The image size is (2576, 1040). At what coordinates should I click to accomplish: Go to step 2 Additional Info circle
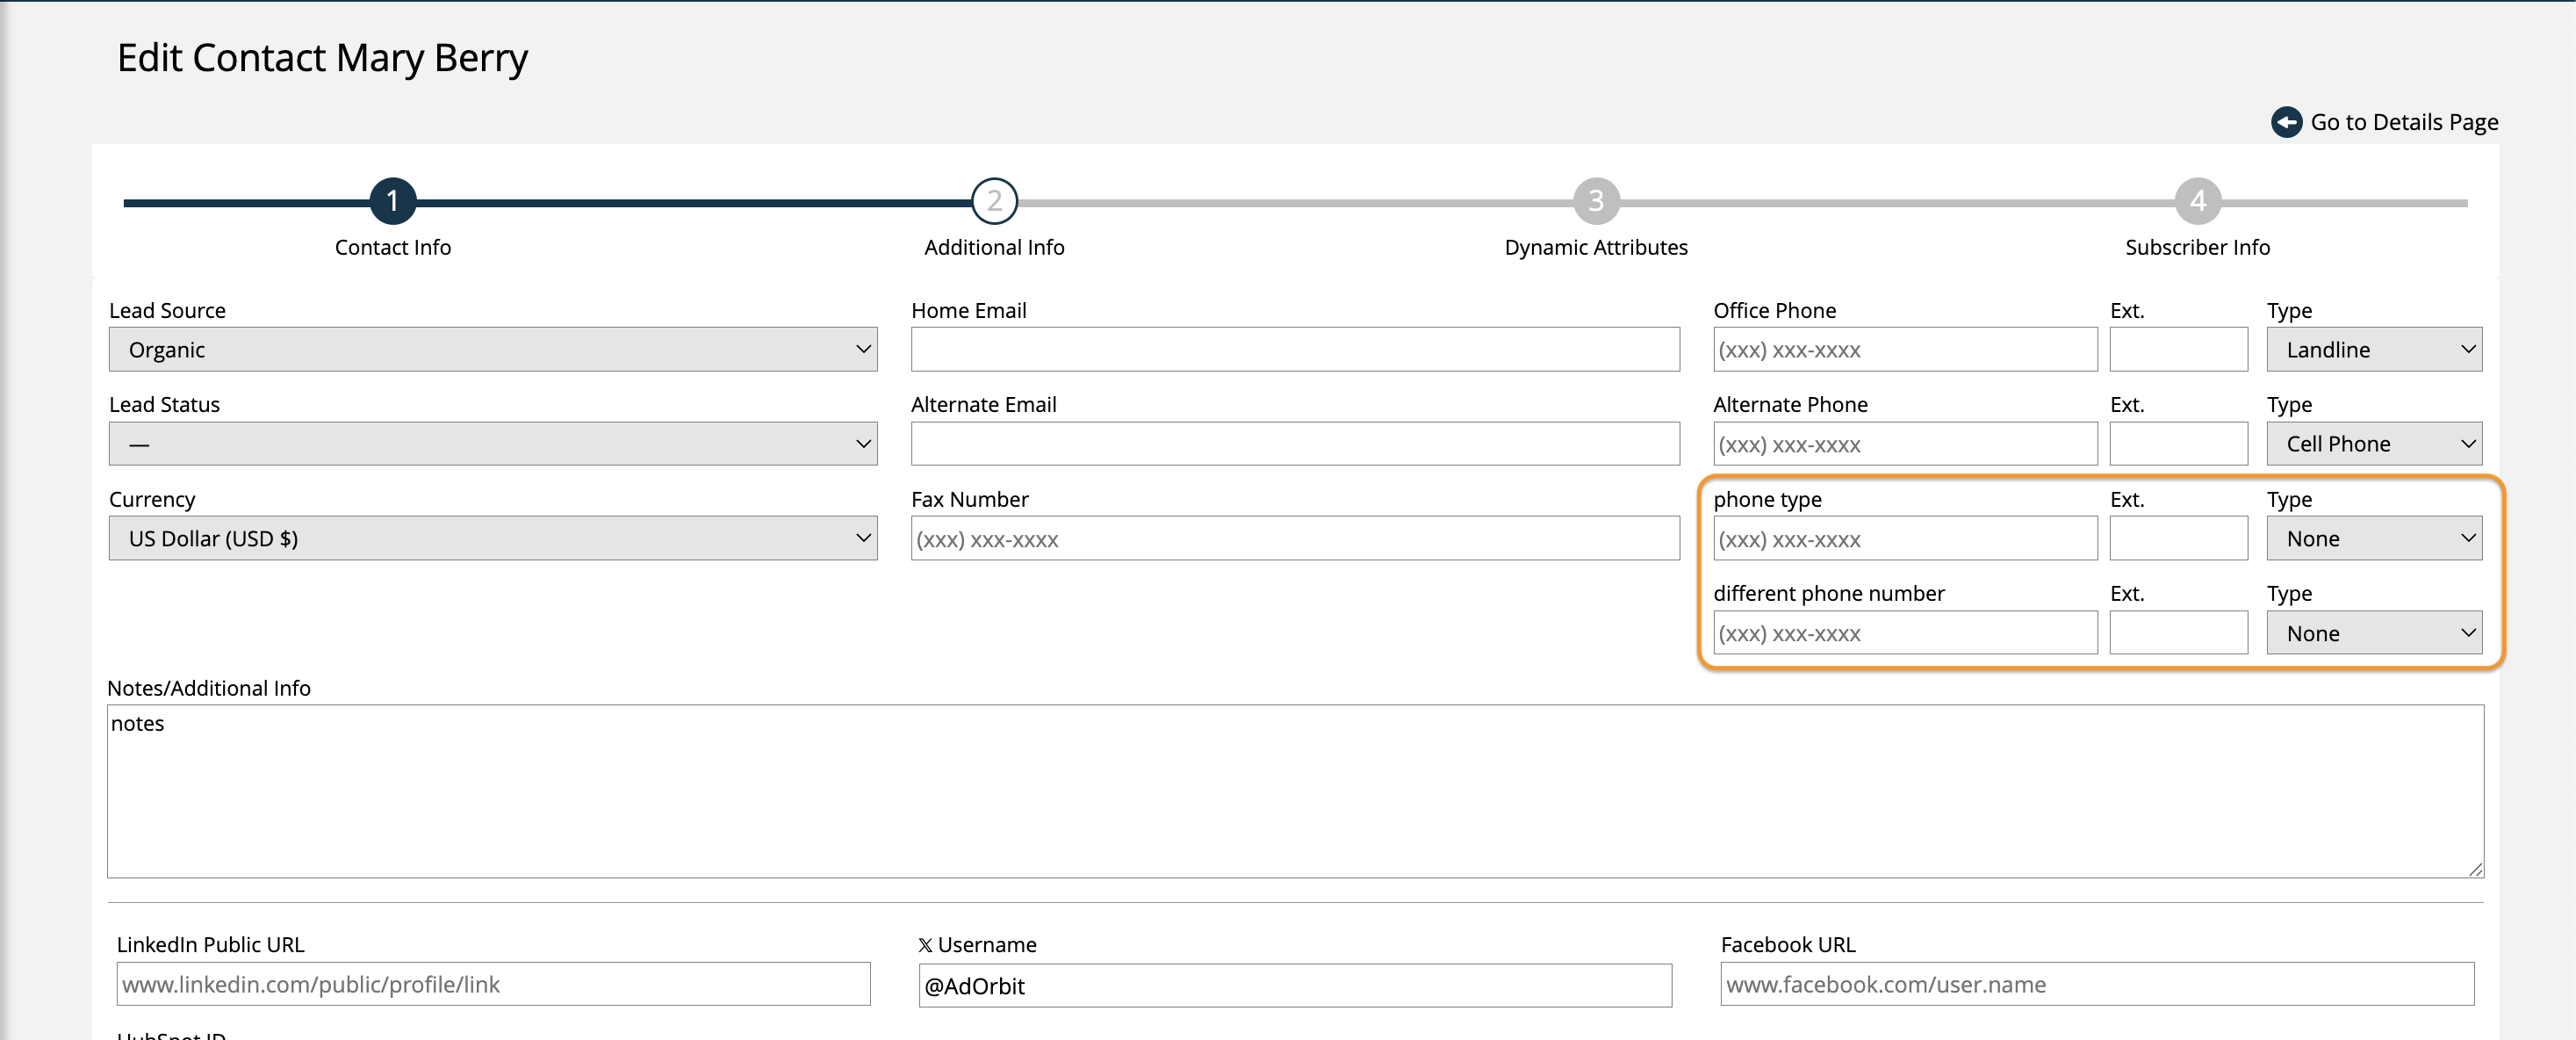(994, 202)
